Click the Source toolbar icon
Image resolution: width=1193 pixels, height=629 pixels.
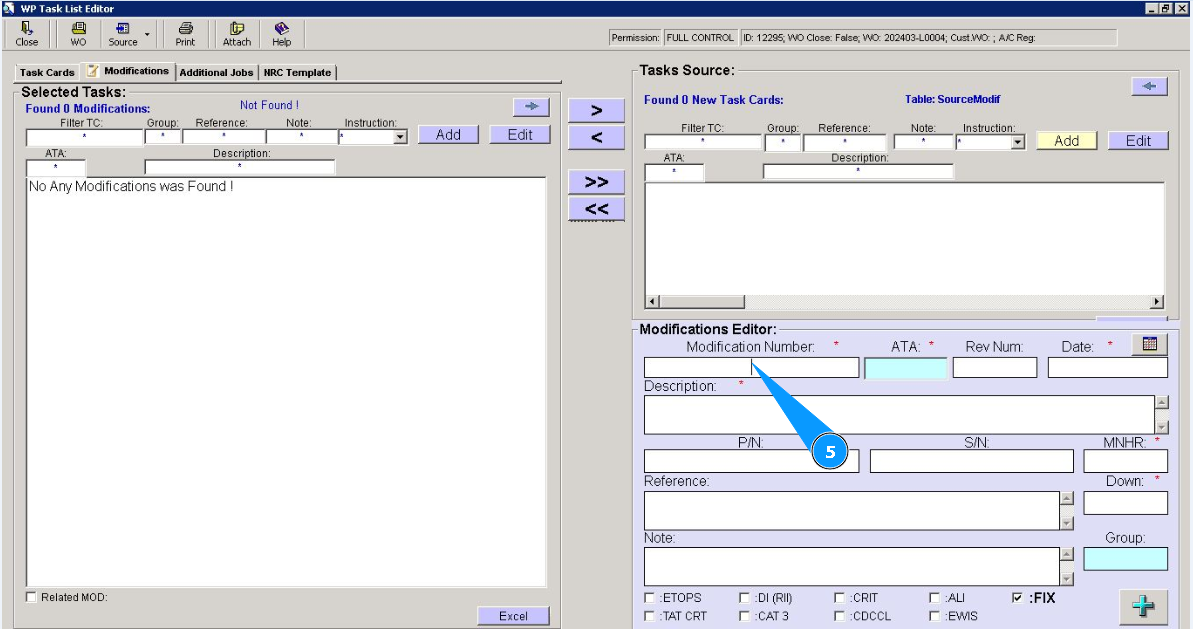[123, 34]
